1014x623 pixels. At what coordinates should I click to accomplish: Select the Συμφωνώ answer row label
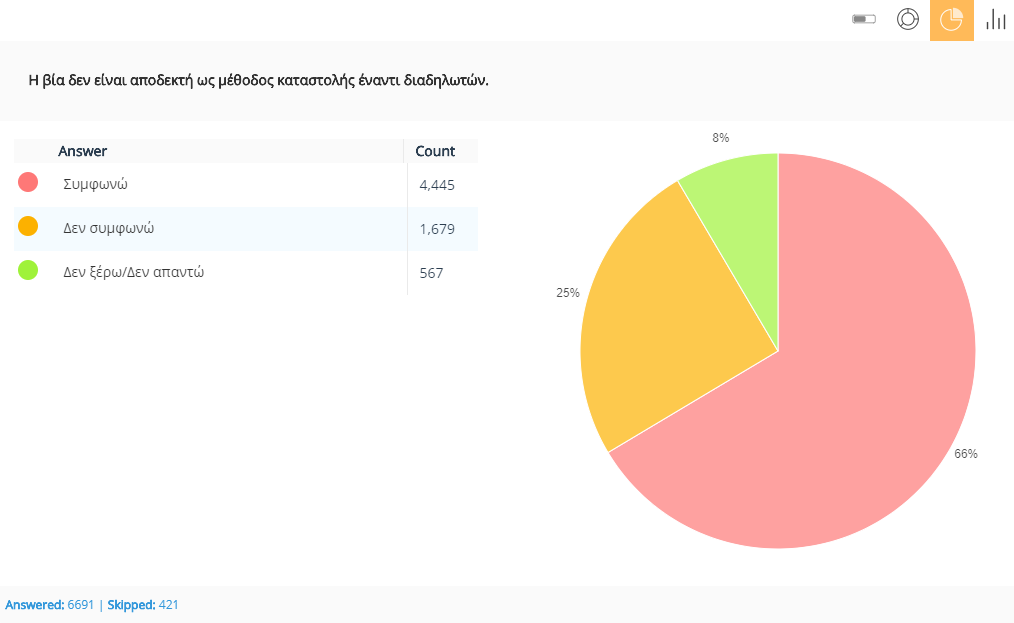pyautogui.click(x=95, y=184)
